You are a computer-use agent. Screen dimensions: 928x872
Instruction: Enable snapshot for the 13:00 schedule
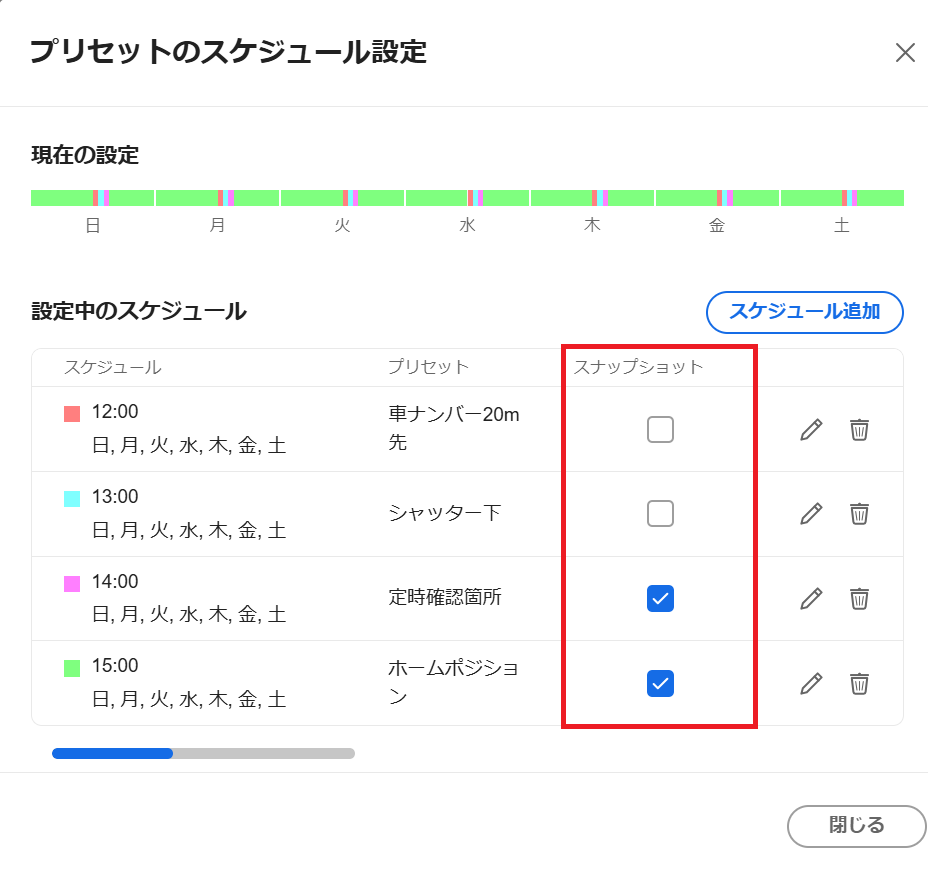click(660, 514)
